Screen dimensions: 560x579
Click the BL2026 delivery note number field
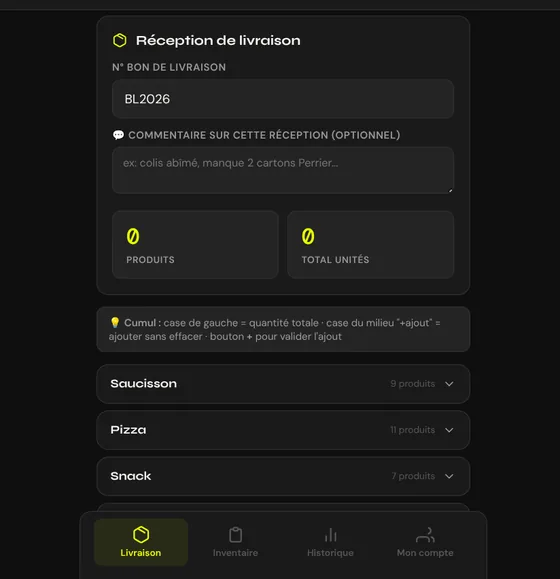point(283,99)
